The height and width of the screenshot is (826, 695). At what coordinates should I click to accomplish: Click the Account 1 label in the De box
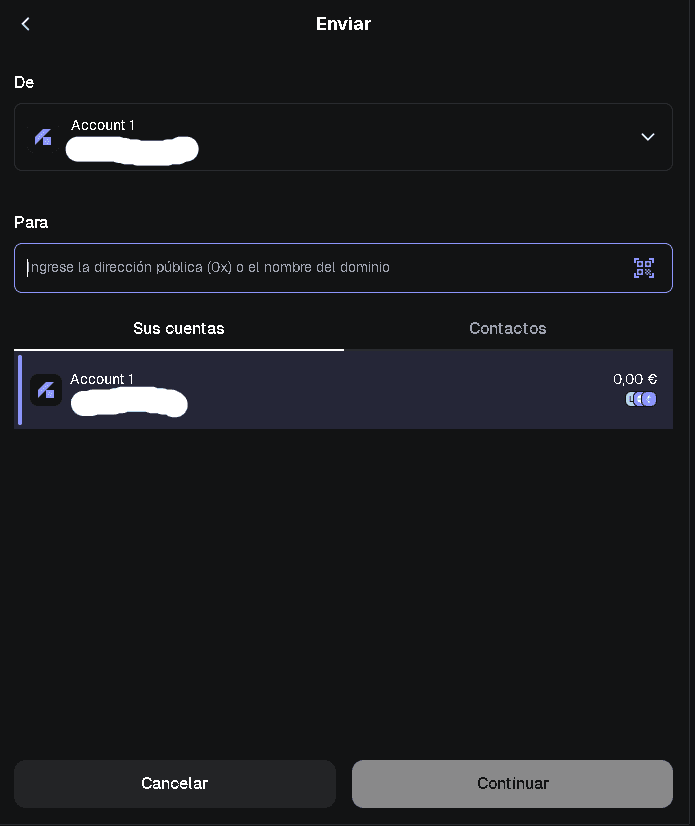103,125
